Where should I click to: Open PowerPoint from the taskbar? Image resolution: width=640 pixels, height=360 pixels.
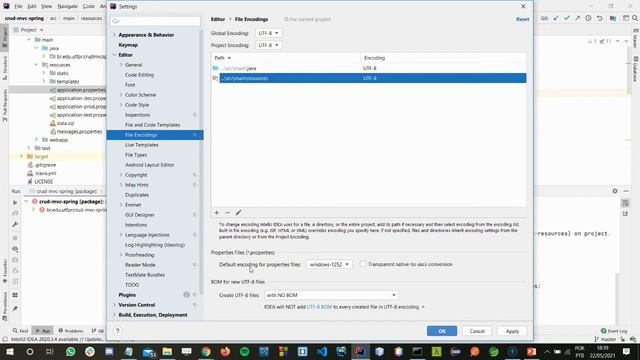coord(531,351)
